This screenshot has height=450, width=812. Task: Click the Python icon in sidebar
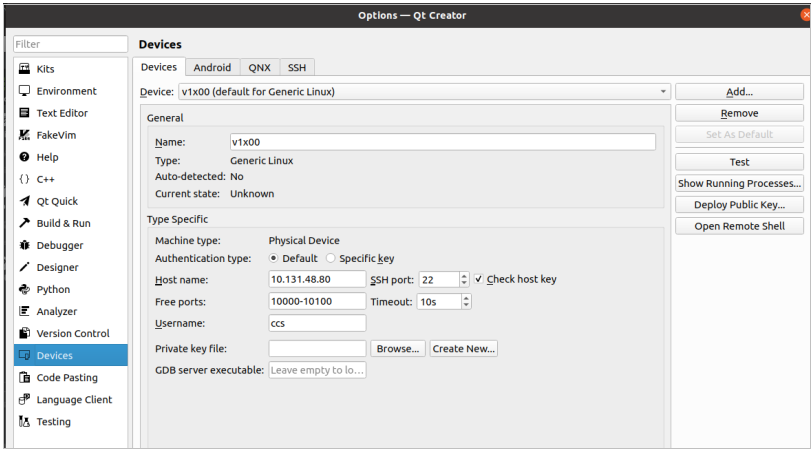[25, 289]
